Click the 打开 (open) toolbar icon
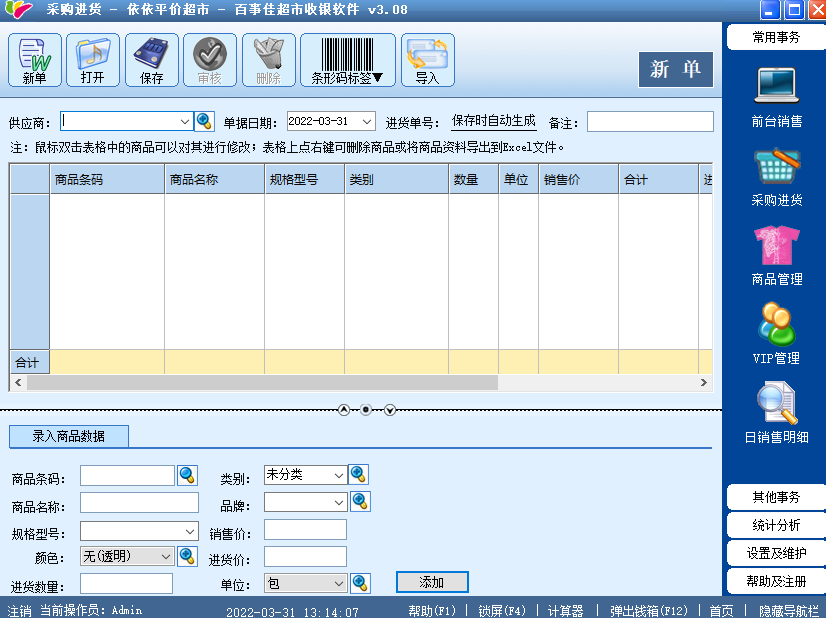 point(93,60)
